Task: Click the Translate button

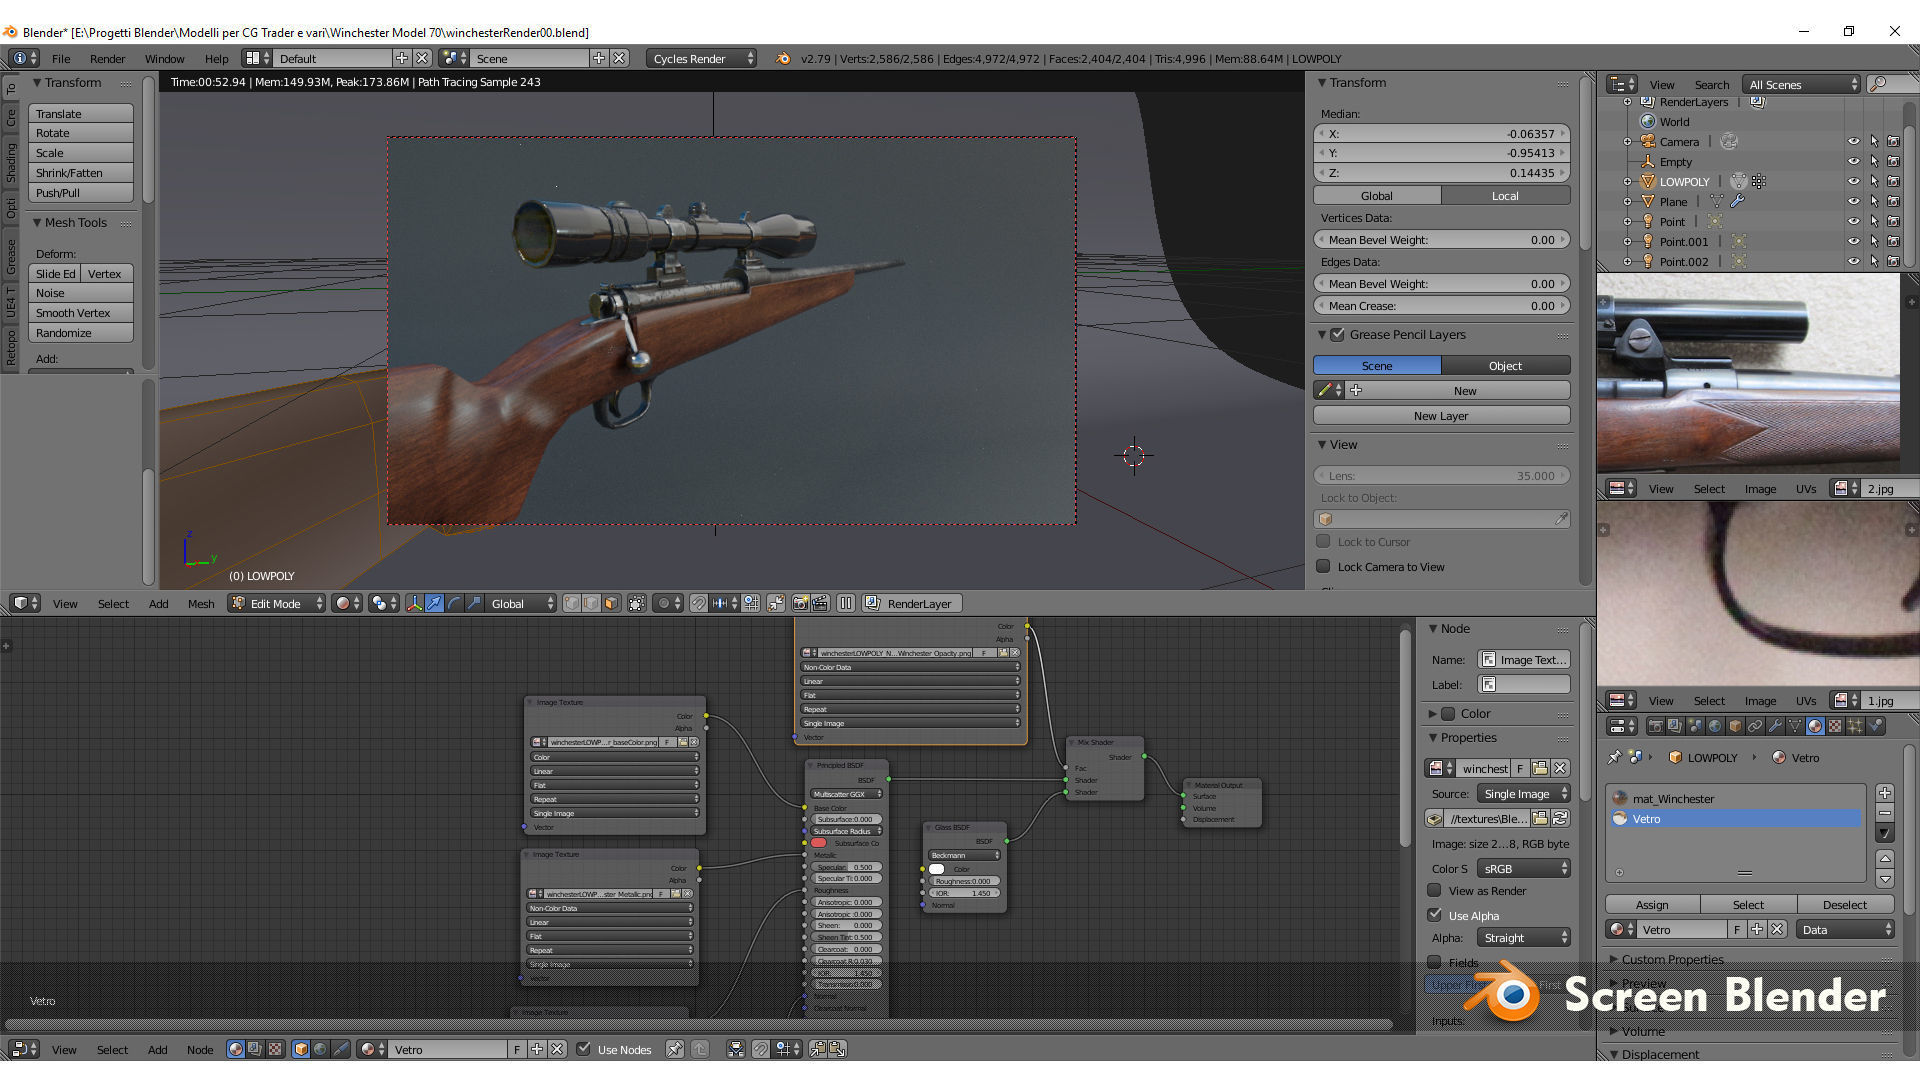Action: coord(81,113)
